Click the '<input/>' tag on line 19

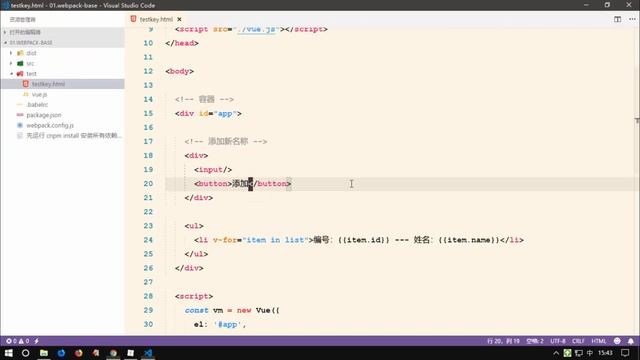pyautogui.click(x=213, y=170)
